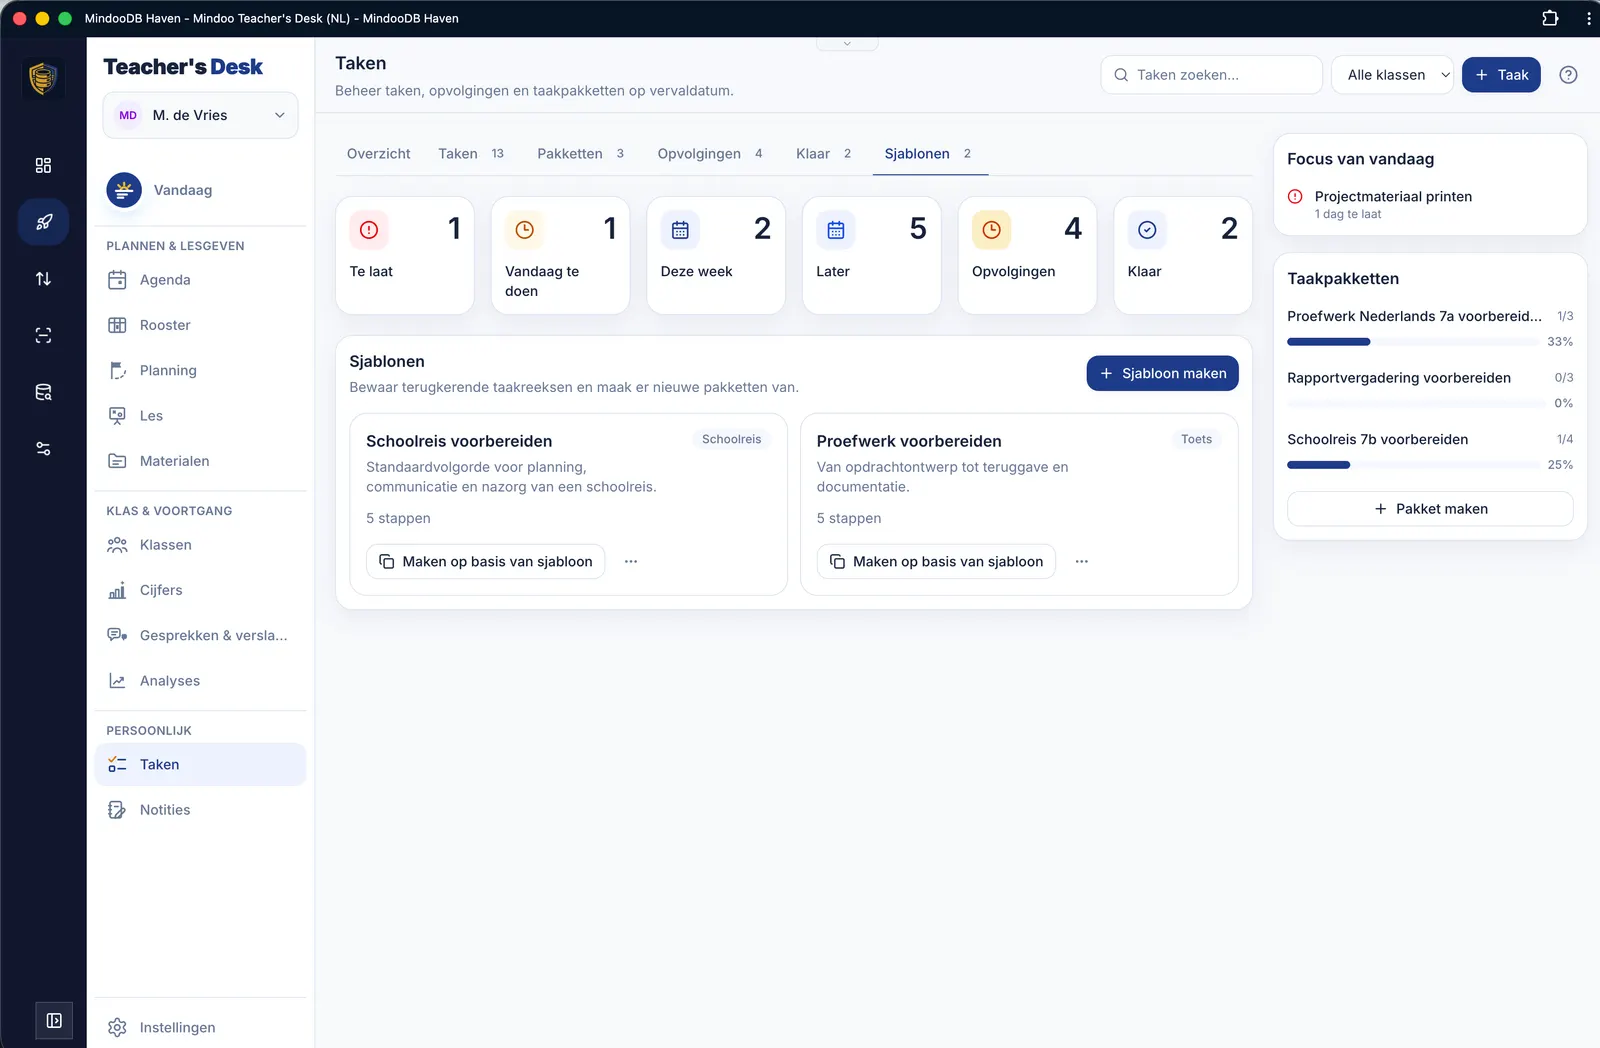The width and height of the screenshot is (1600, 1048).
Task: Switch to the Taken tab with 13 items
Action: tap(471, 154)
